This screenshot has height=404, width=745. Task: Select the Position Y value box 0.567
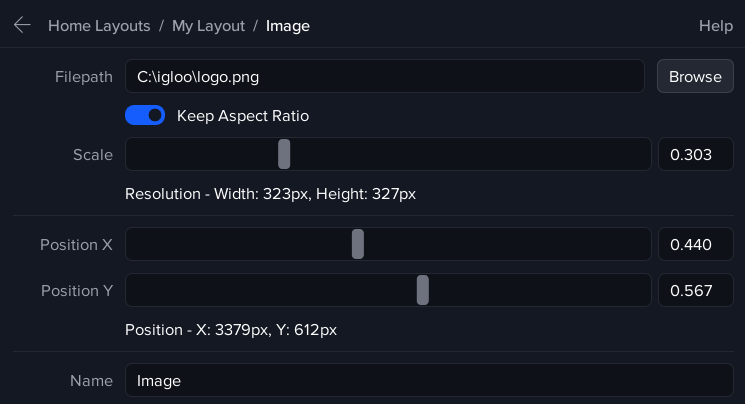695,291
